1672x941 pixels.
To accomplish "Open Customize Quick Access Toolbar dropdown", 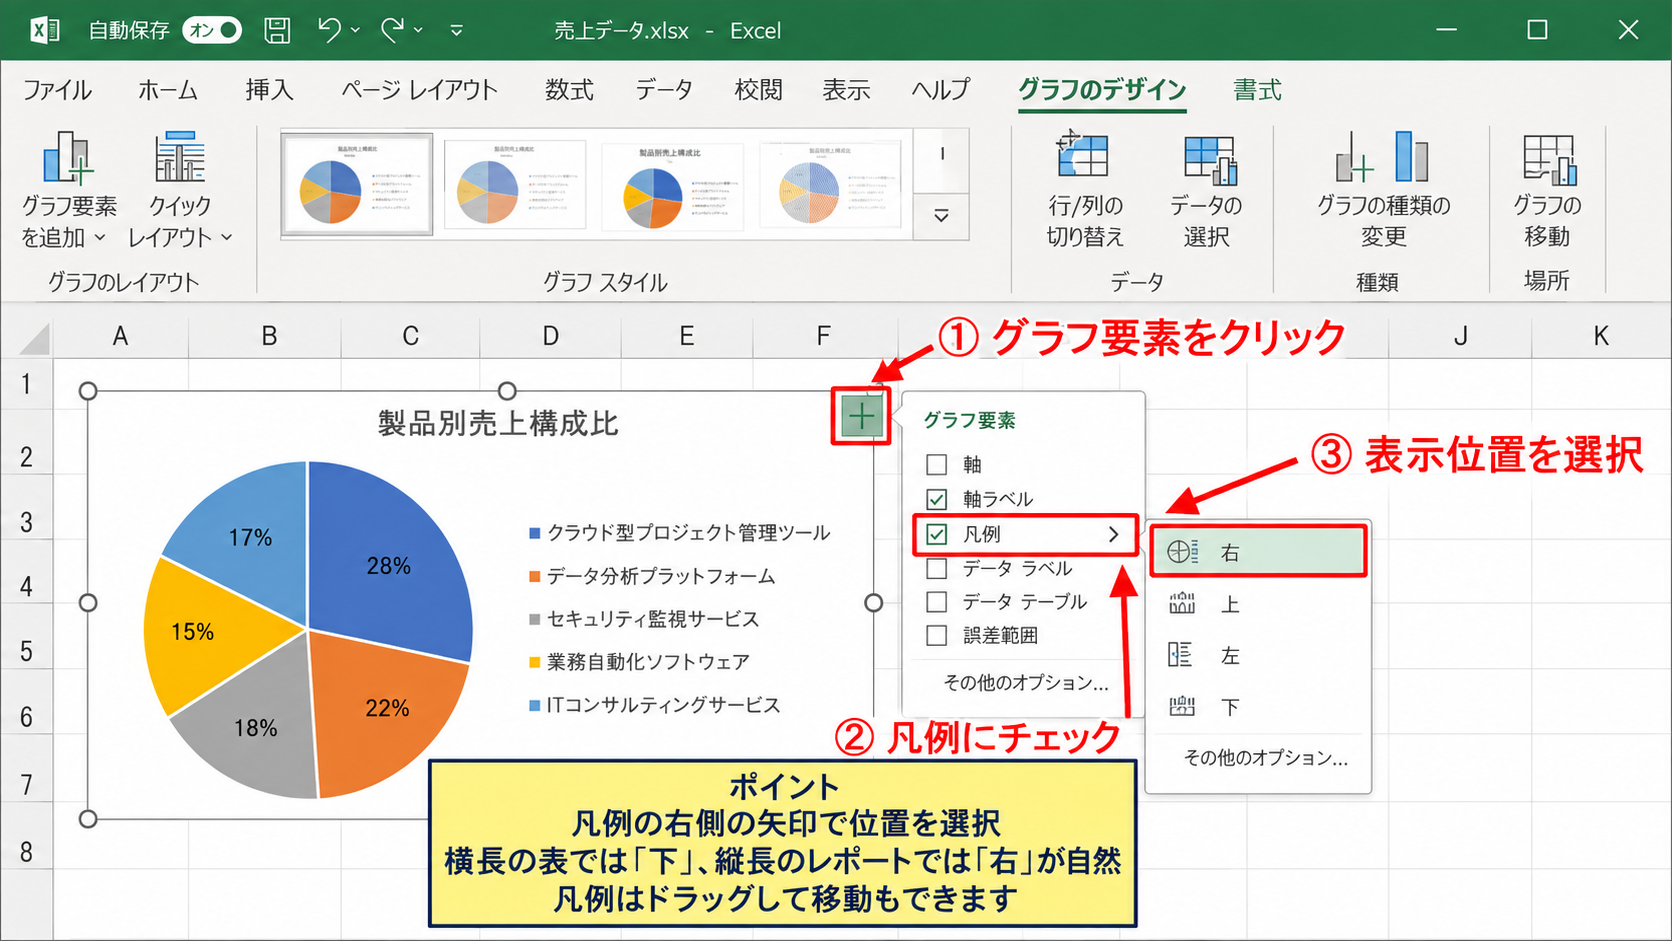I will point(457,31).
